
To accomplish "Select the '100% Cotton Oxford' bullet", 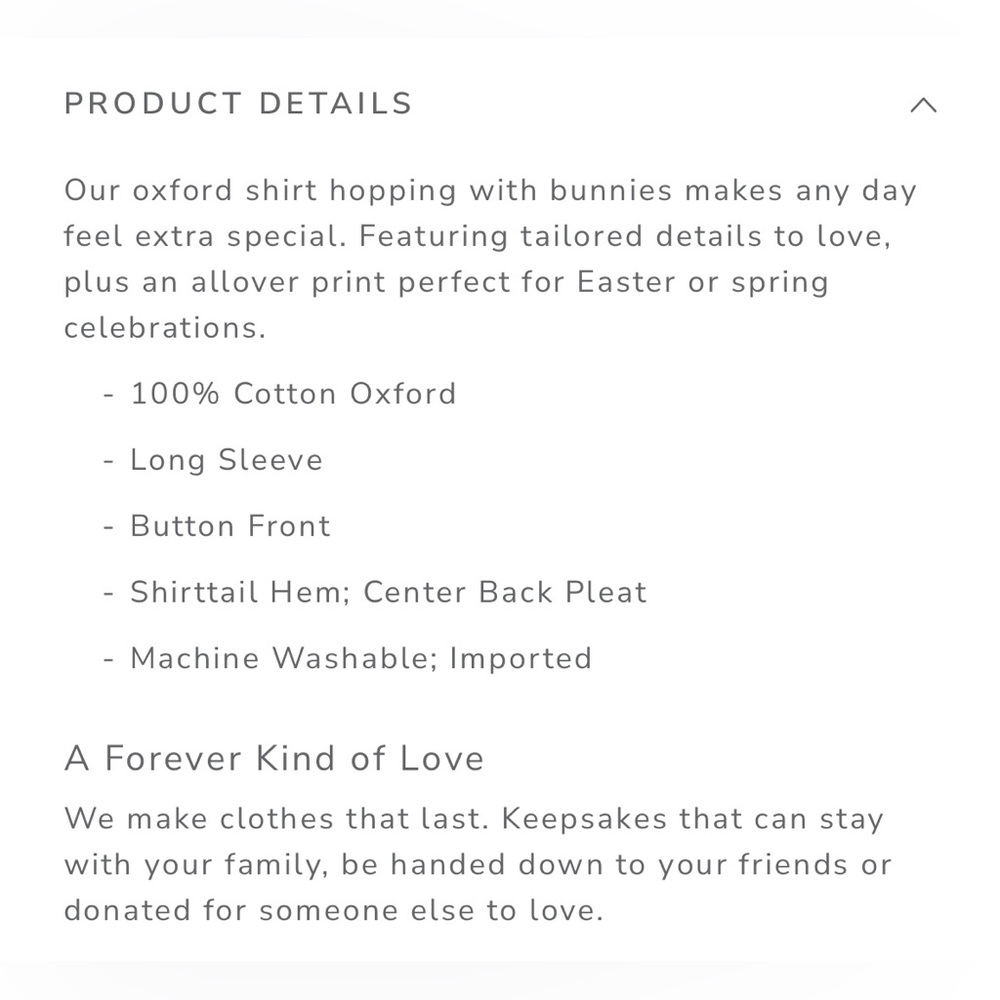I will (x=293, y=393).
